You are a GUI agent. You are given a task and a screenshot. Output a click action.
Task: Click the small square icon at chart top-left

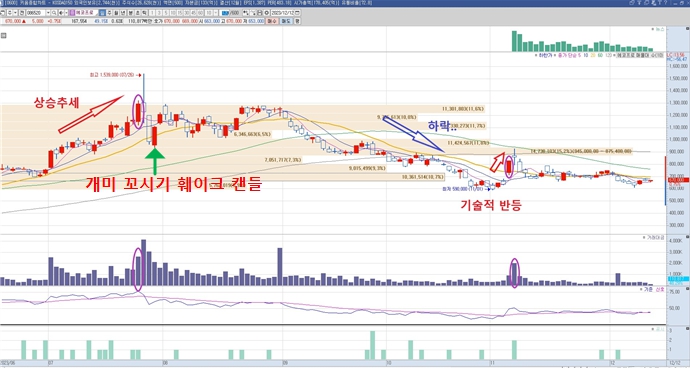4,35
